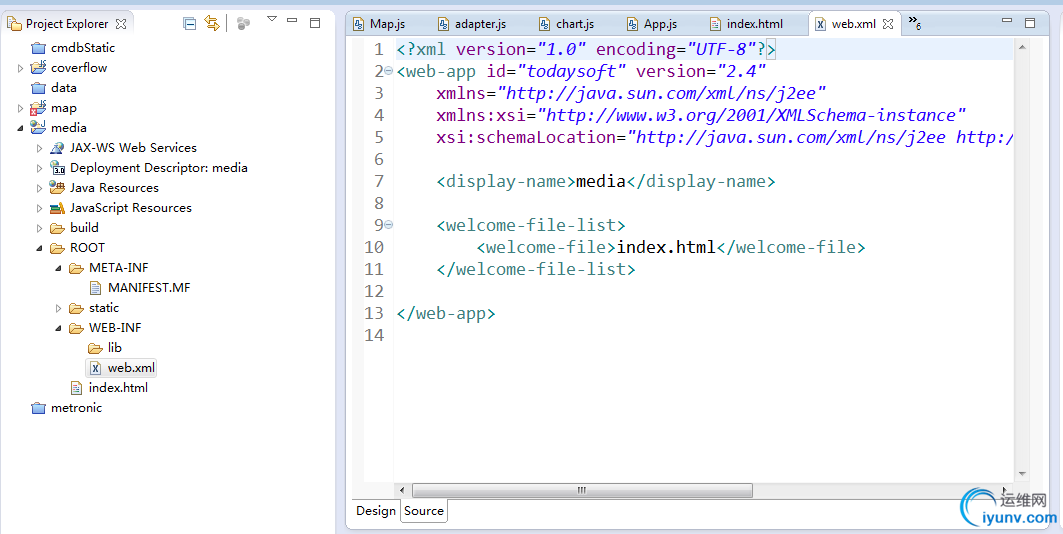Collapse the WEB-INF folder
This screenshot has height=534, width=1063.
pos(59,328)
